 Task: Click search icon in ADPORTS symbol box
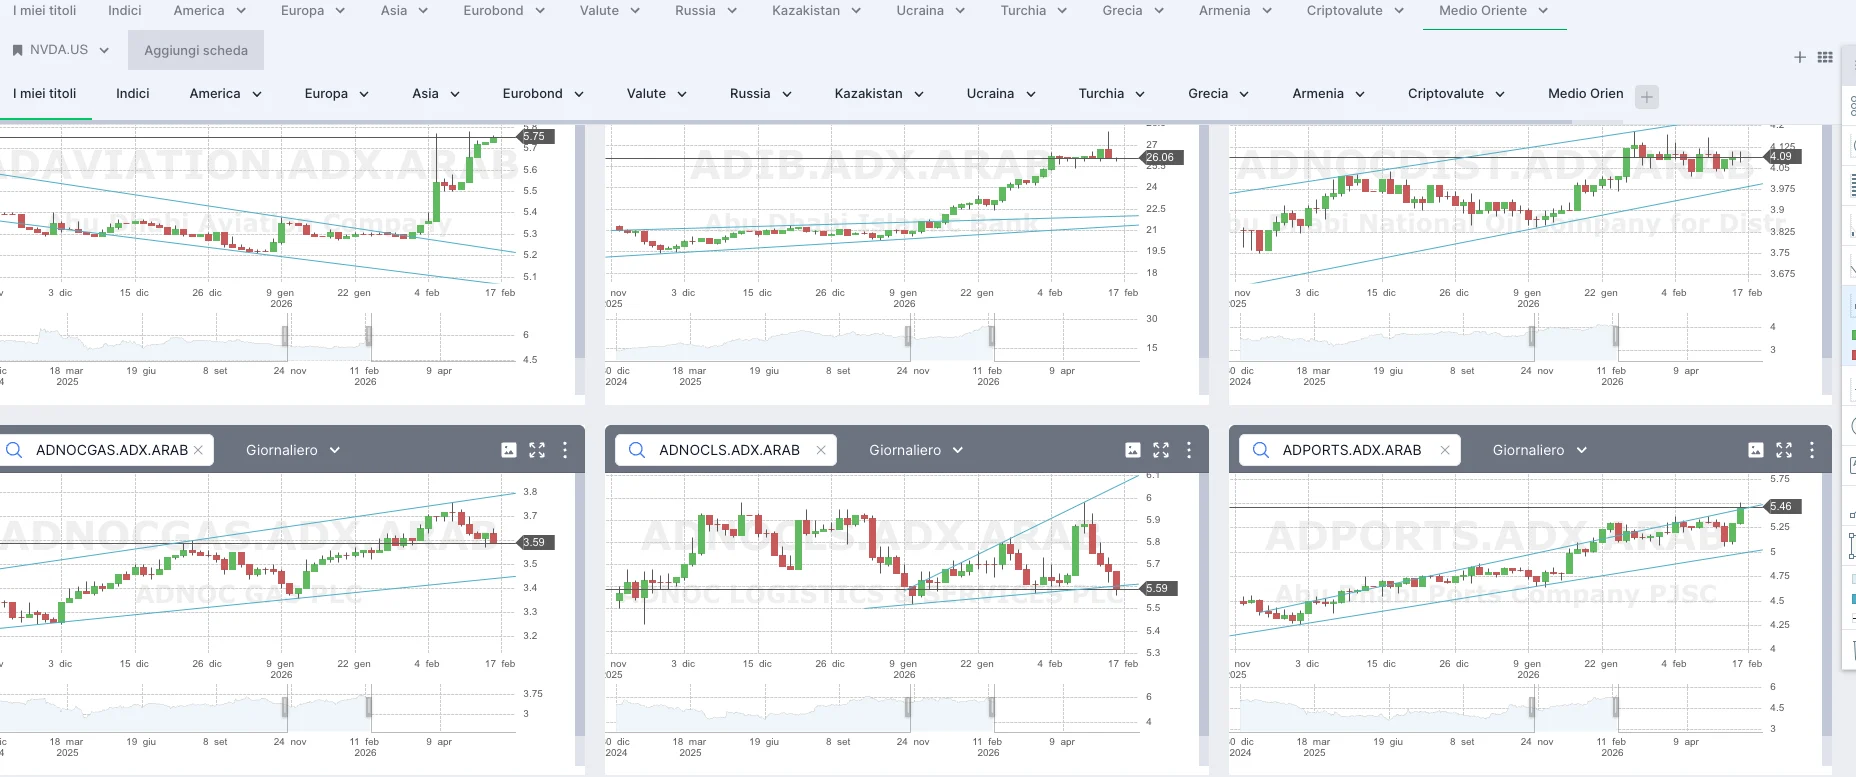tap(1260, 450)
